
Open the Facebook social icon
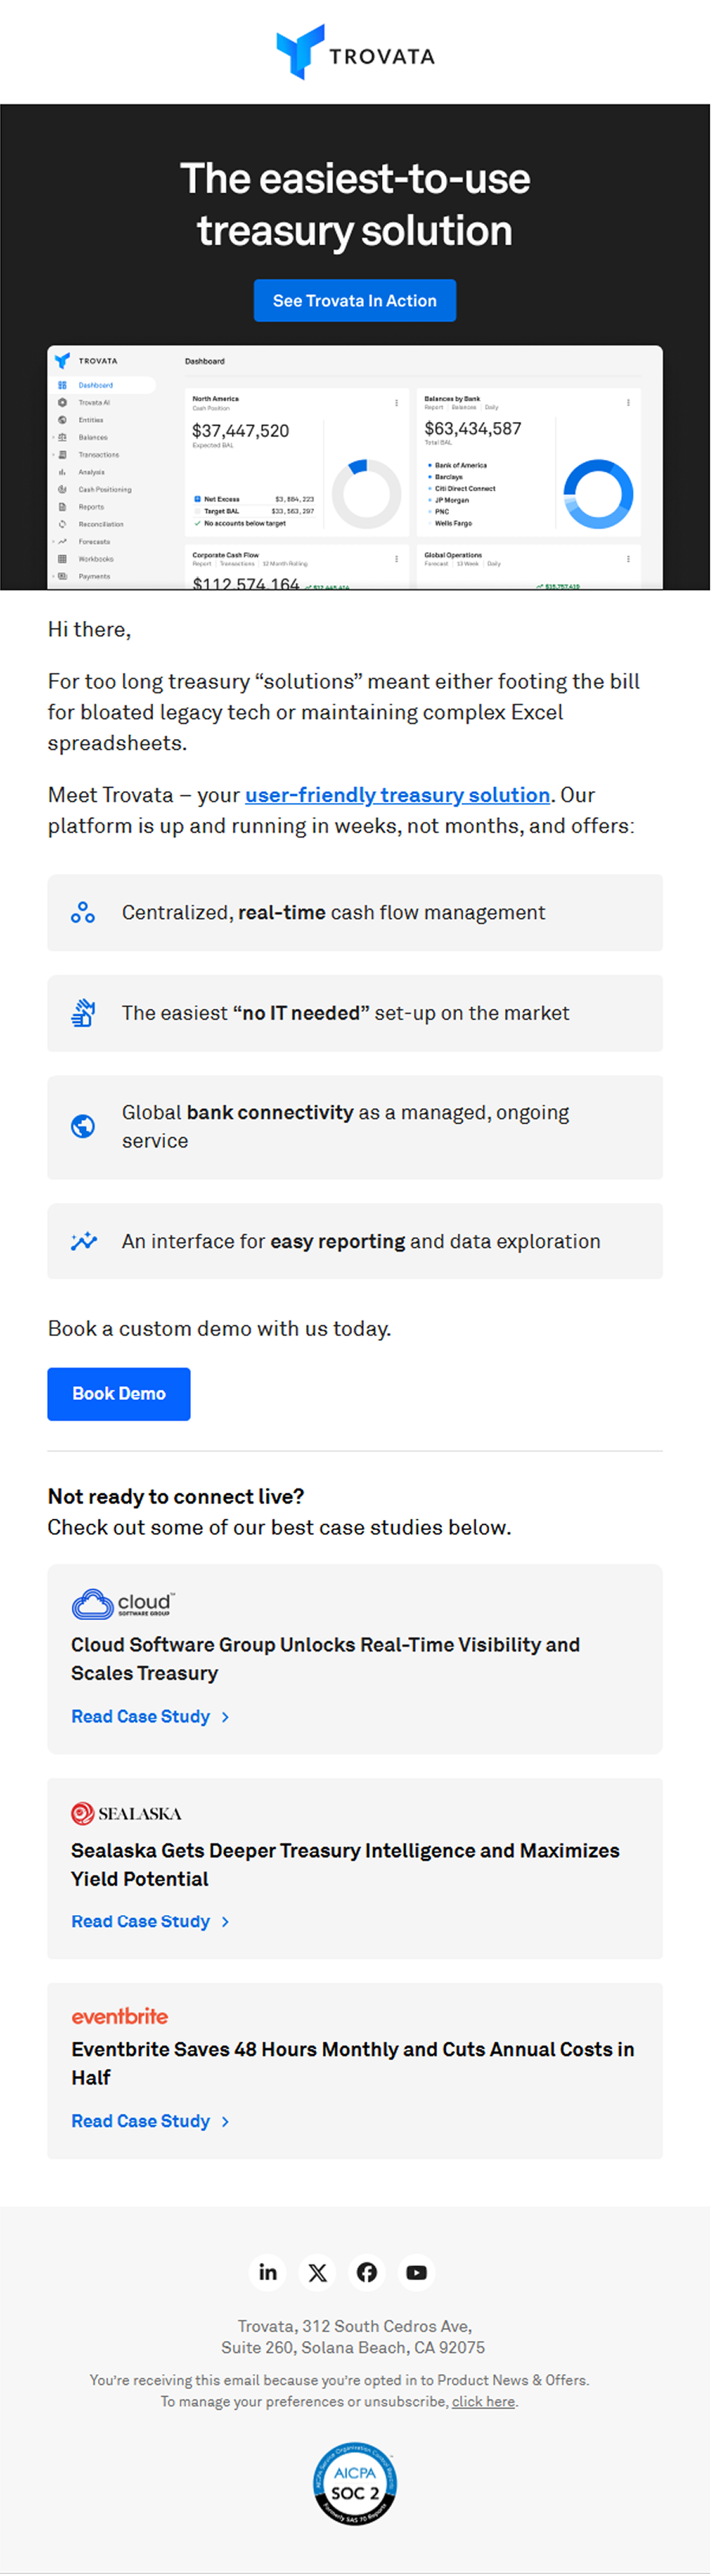(367, 2272)
